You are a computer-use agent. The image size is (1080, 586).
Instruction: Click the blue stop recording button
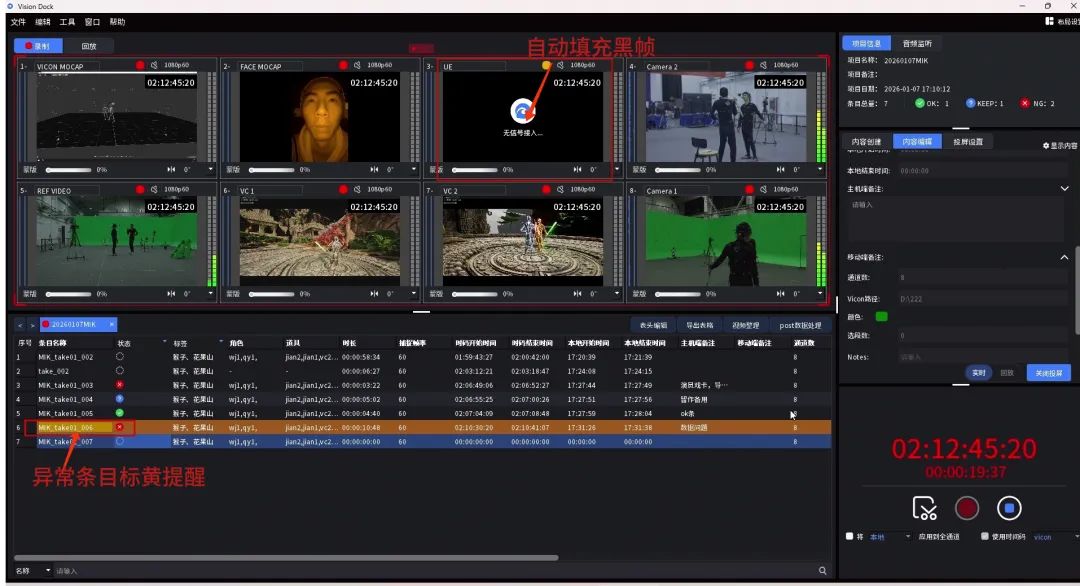[1009, 508]
